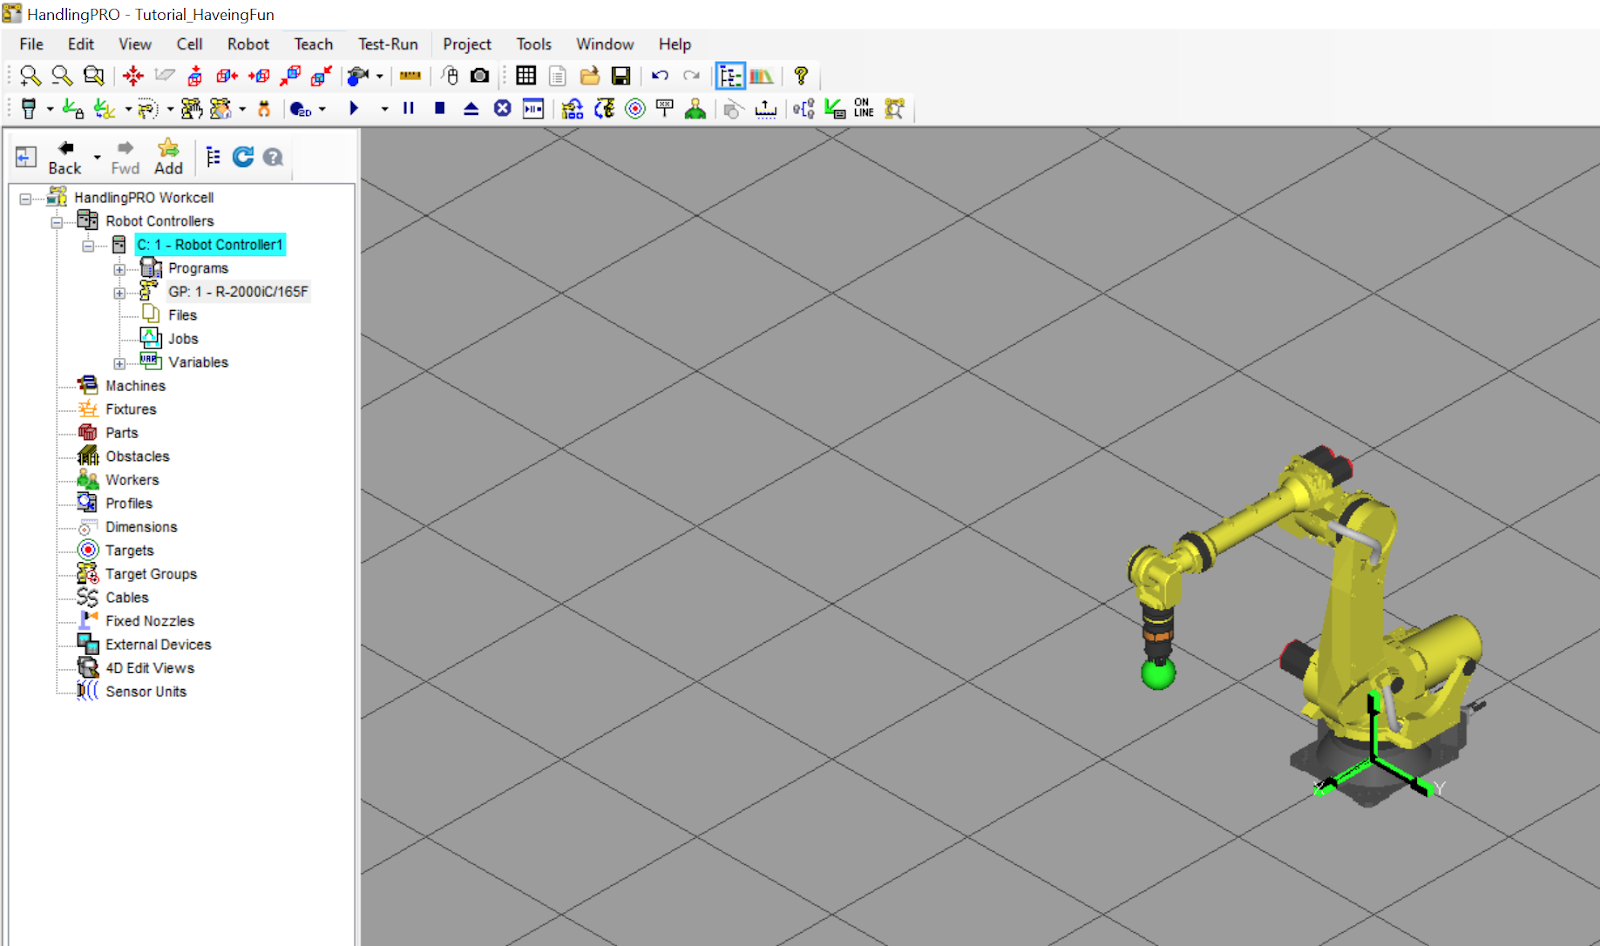The image size is (1600, 946).
Task: Refresh the cell browser with the blue arrow
Action: pyautogui.click(x=243, y=157)
